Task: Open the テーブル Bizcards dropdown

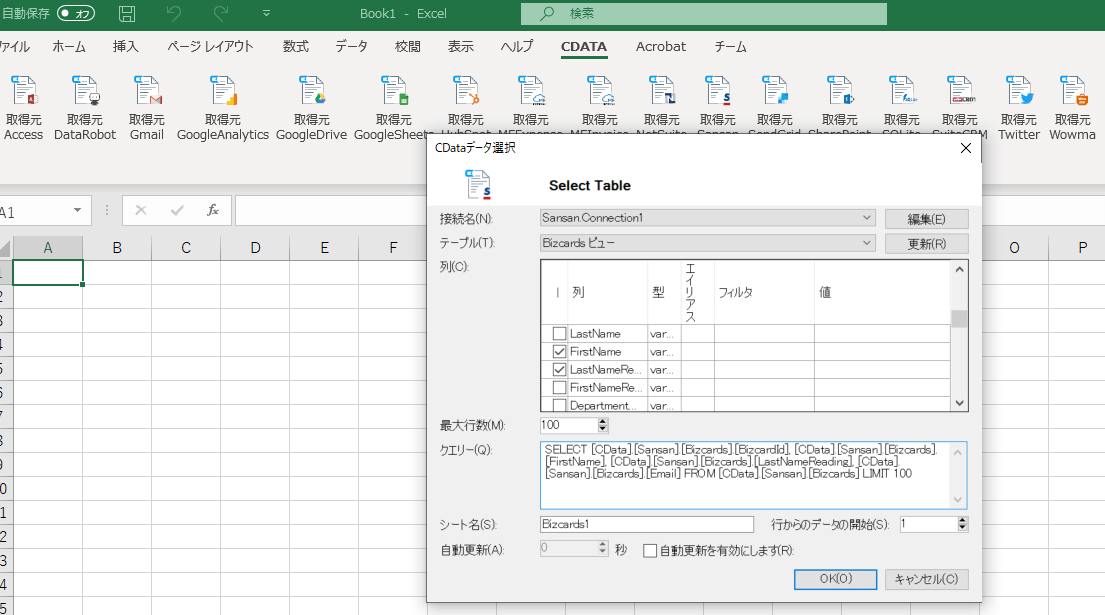Action: [x=866, y=243]
